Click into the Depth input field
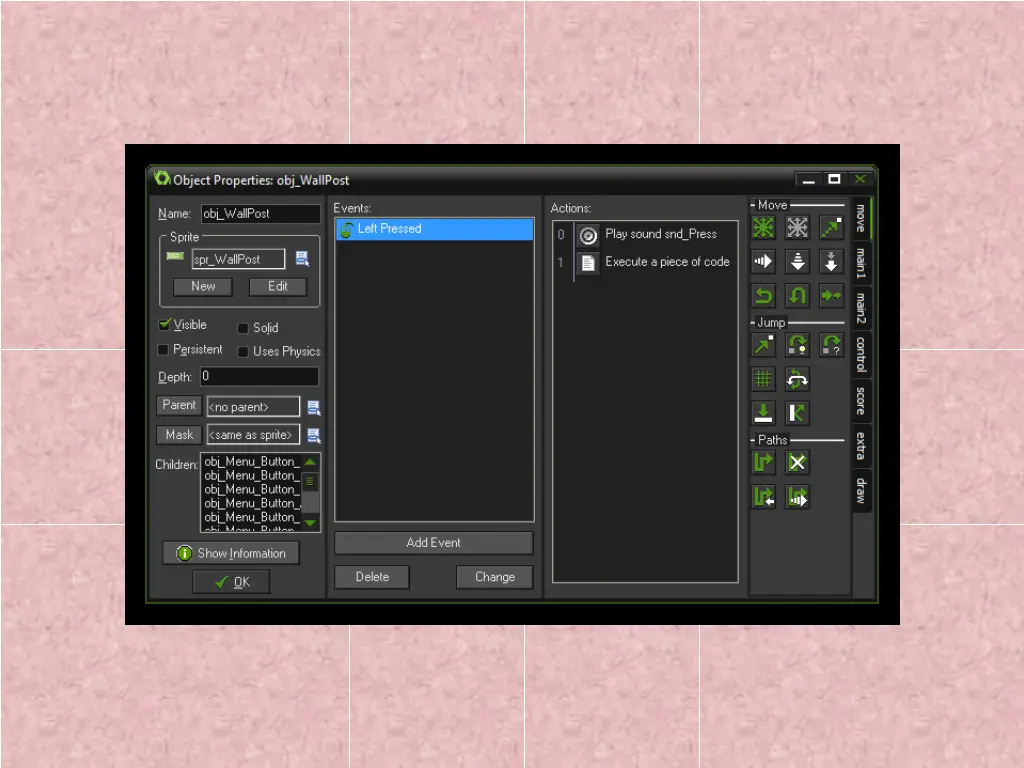 pos(259,377)
